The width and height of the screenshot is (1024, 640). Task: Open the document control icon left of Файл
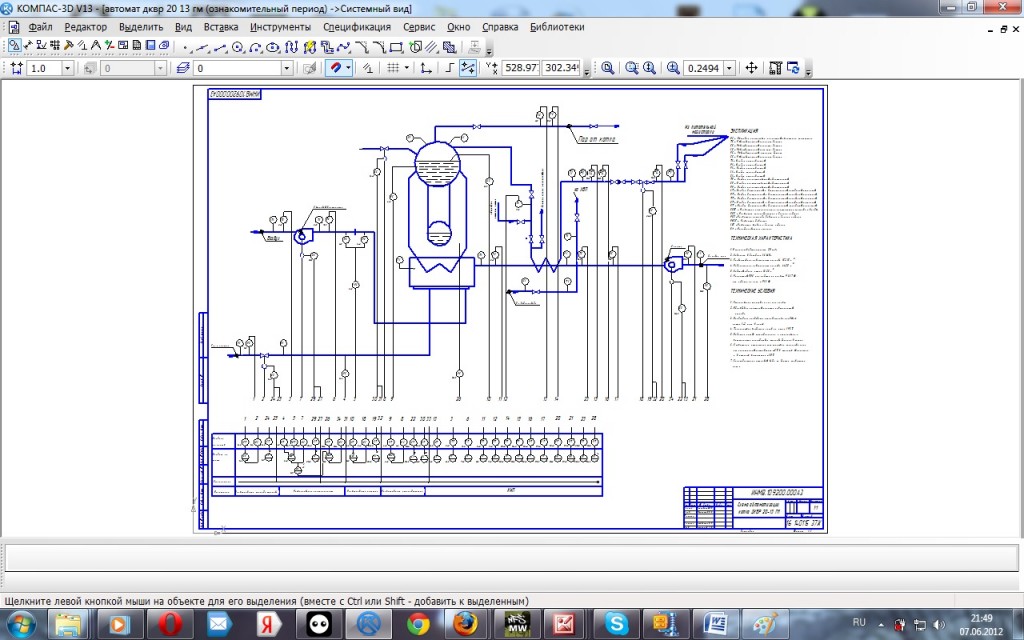[14, 27]
